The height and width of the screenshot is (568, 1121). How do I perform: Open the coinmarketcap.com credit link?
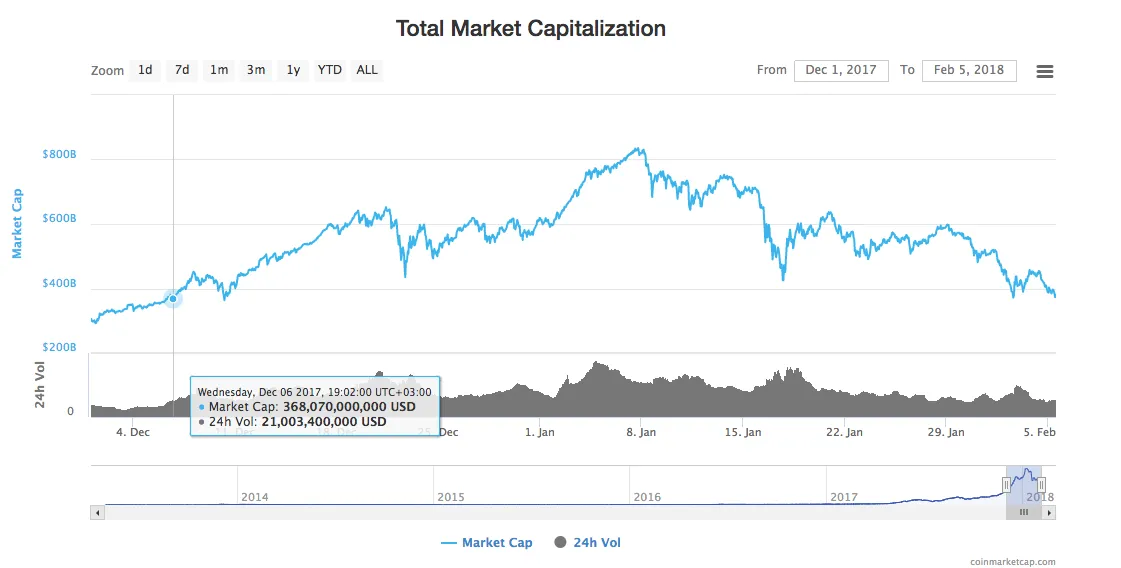[1012, 562]
